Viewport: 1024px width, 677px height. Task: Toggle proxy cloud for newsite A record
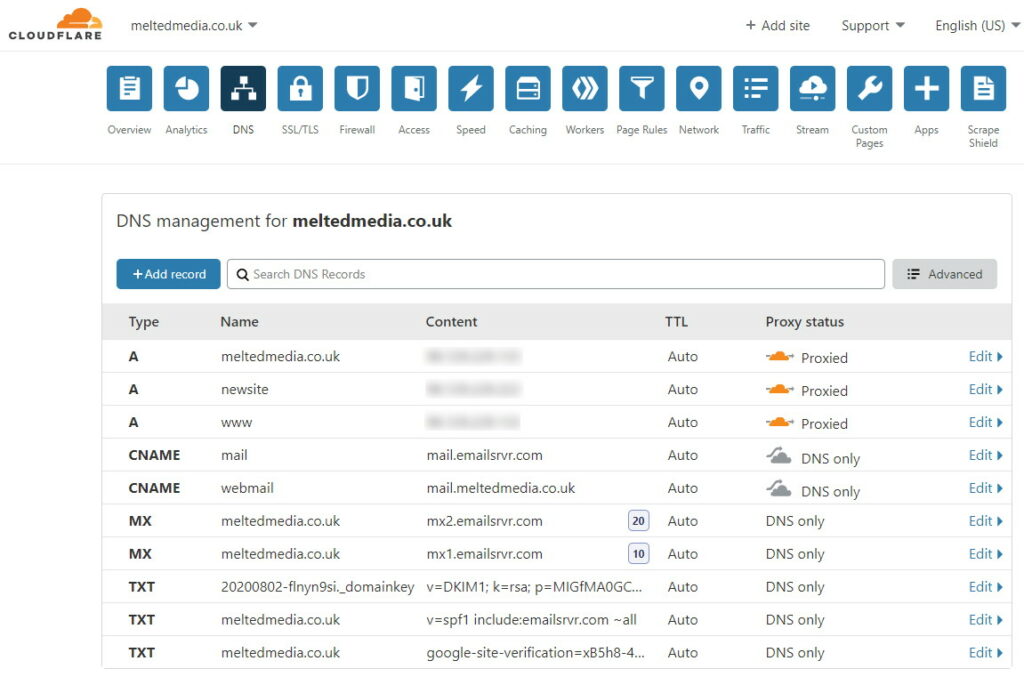[x=780, y=389]
